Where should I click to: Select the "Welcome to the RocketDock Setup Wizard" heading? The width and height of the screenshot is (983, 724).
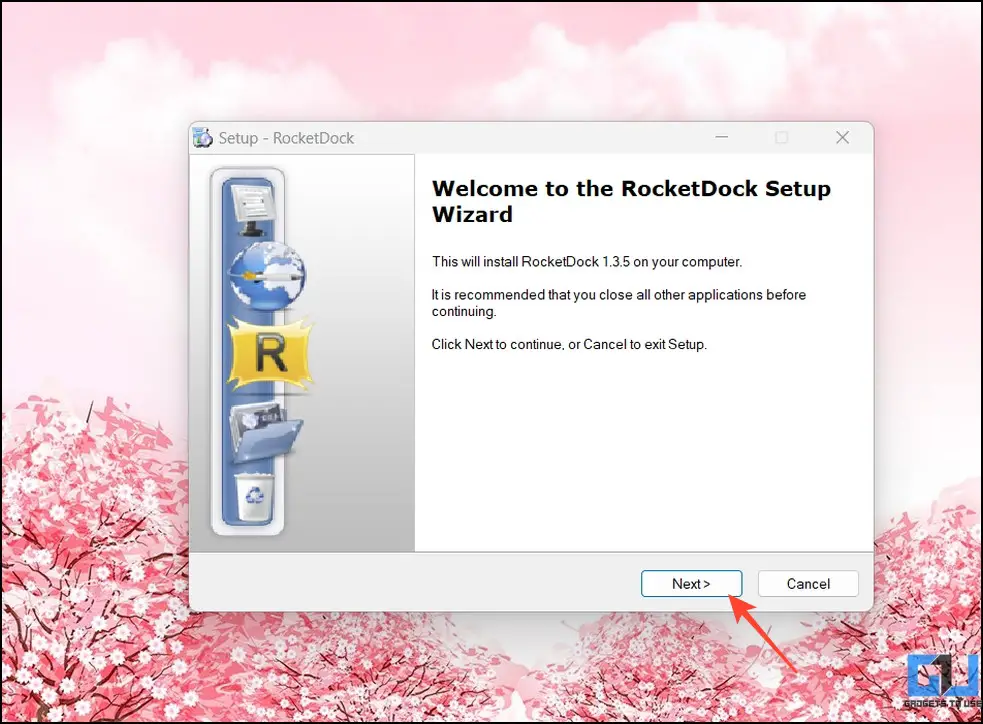[631, 201]
